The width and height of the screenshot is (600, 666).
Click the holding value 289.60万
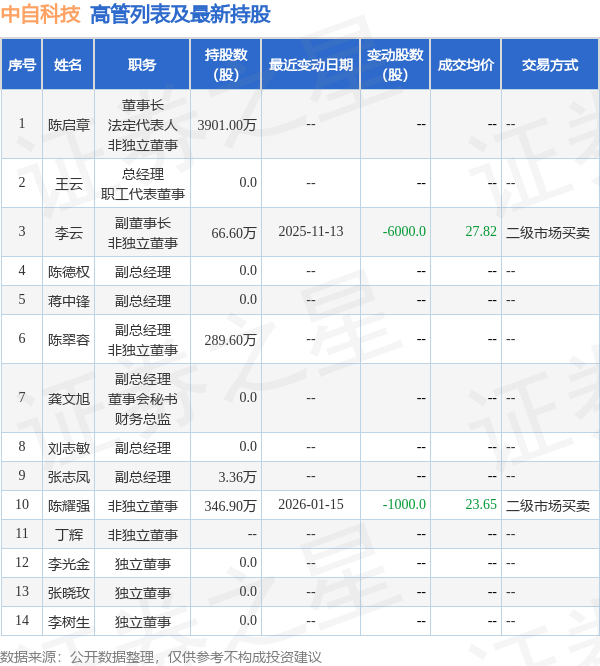point(231,339)
